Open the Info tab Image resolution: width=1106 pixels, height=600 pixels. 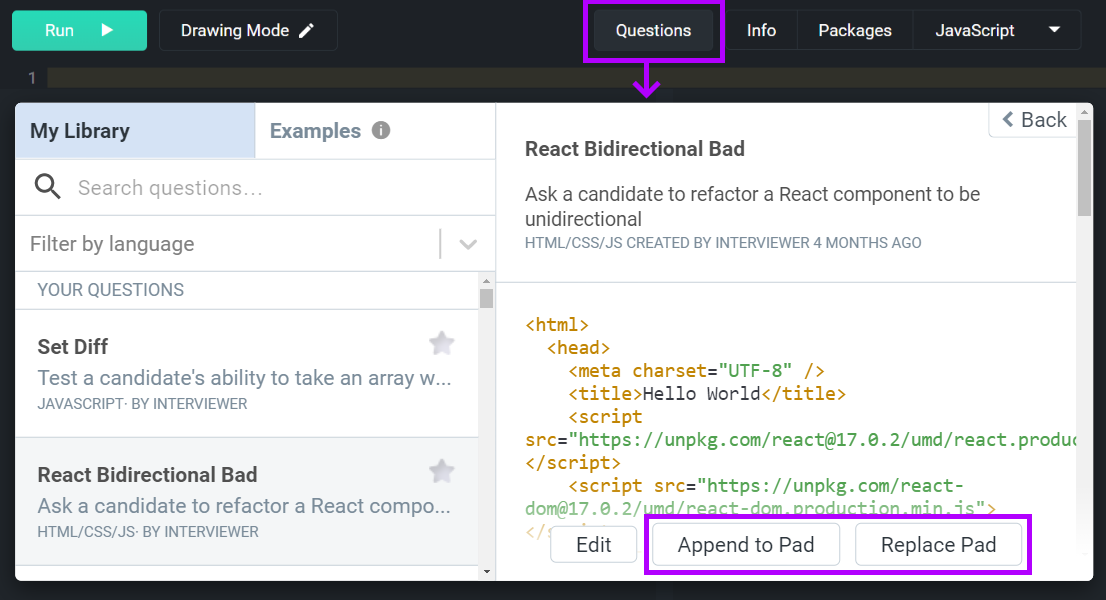coord(761,30)
